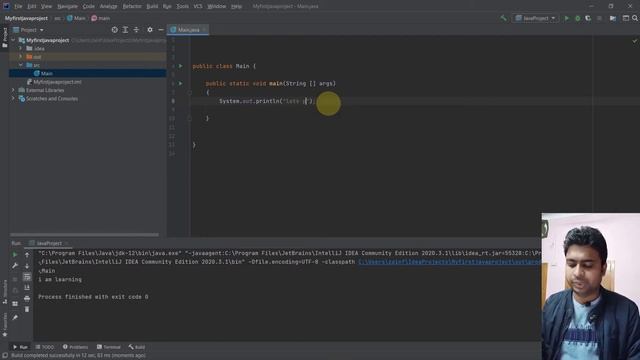The height and width of the screenshot is (360, 640).
Task: Clear console with the trash icon
Action: [x=27, y=309]
